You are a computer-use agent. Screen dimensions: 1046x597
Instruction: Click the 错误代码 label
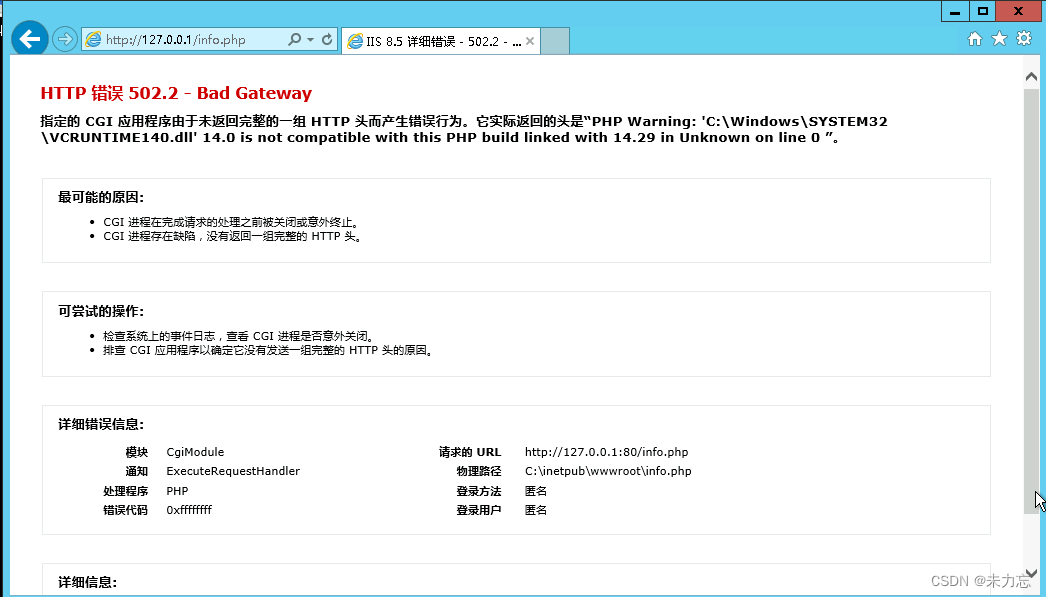(125, 510)
